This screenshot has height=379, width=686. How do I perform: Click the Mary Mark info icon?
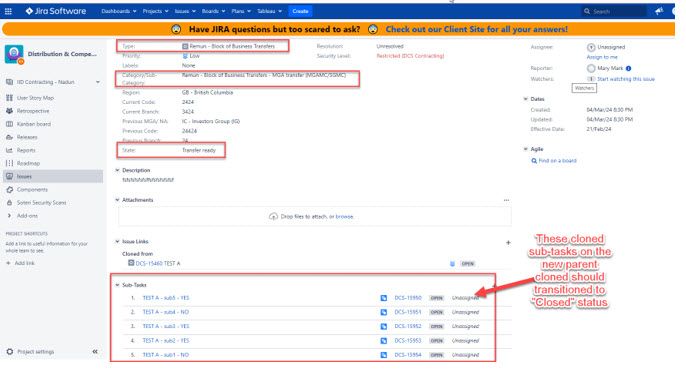click(629, 68)
